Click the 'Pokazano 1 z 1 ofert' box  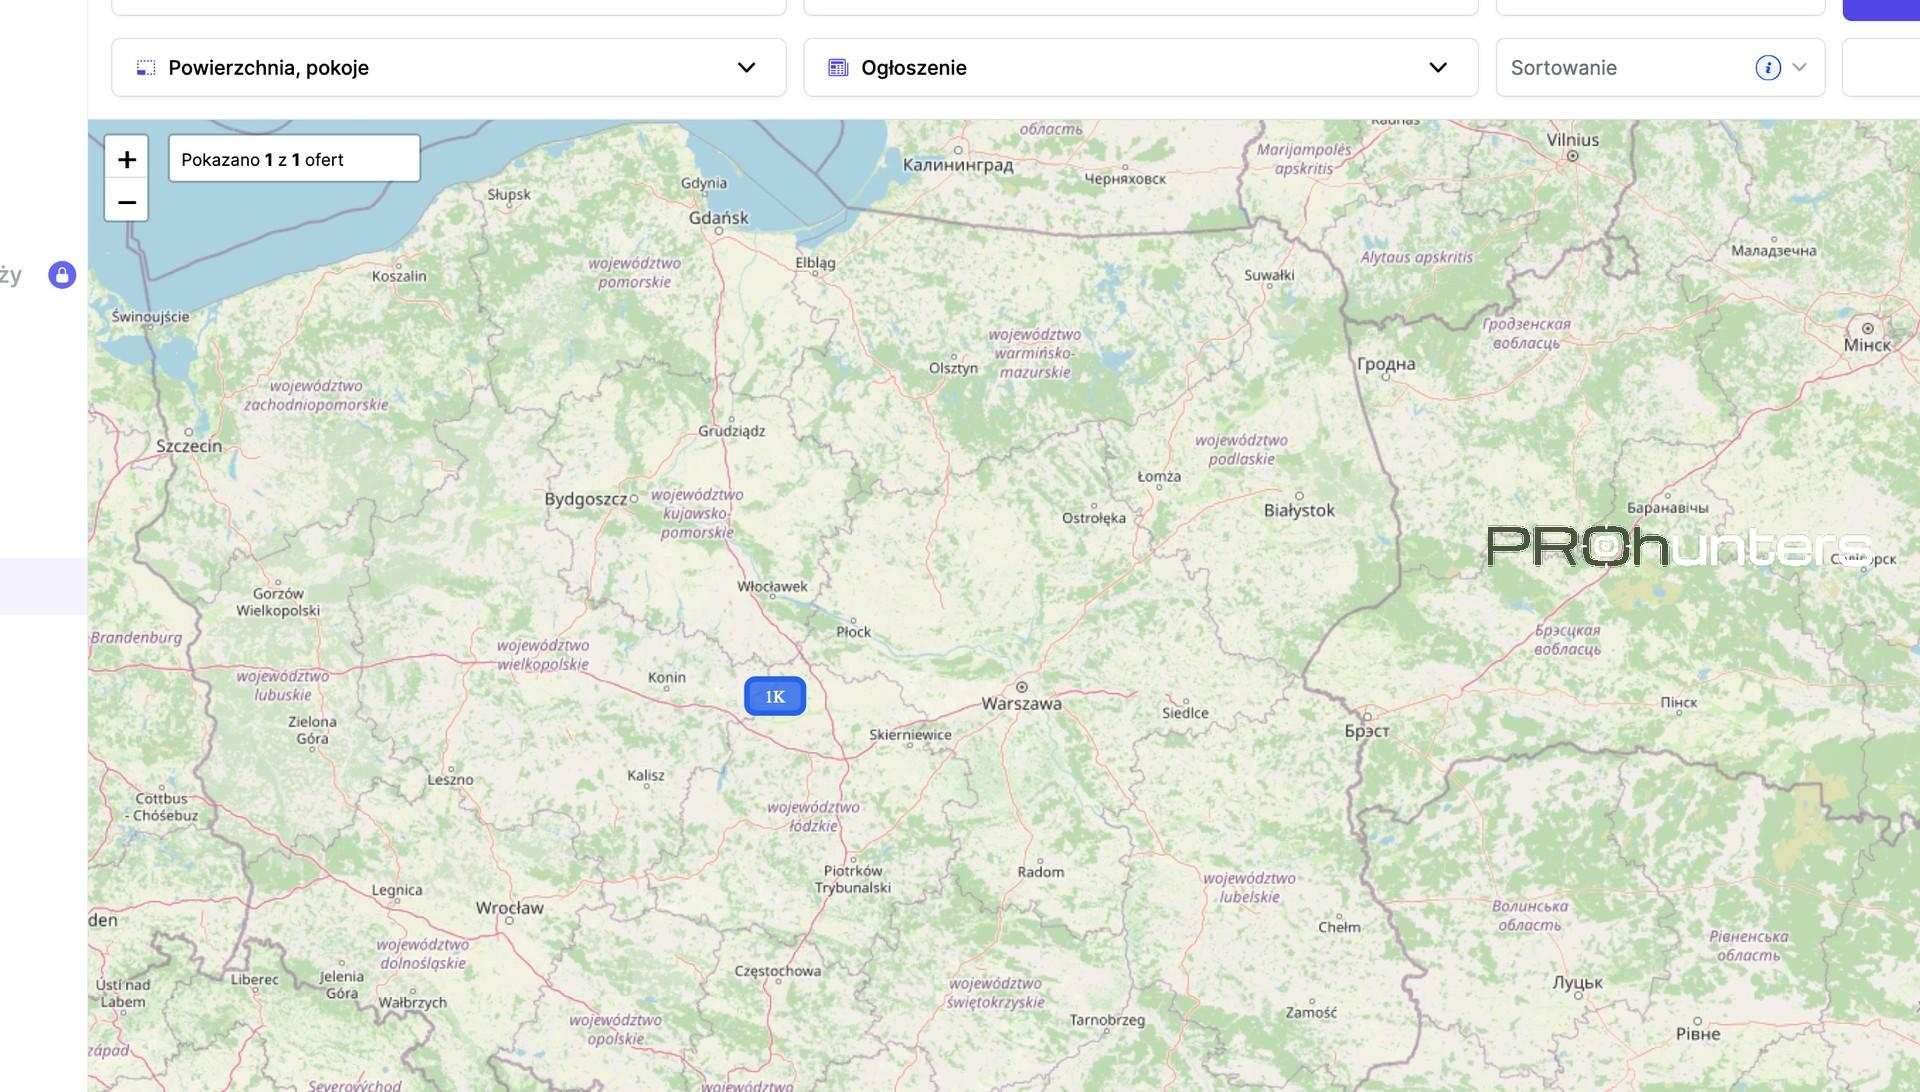click(294, 159)
